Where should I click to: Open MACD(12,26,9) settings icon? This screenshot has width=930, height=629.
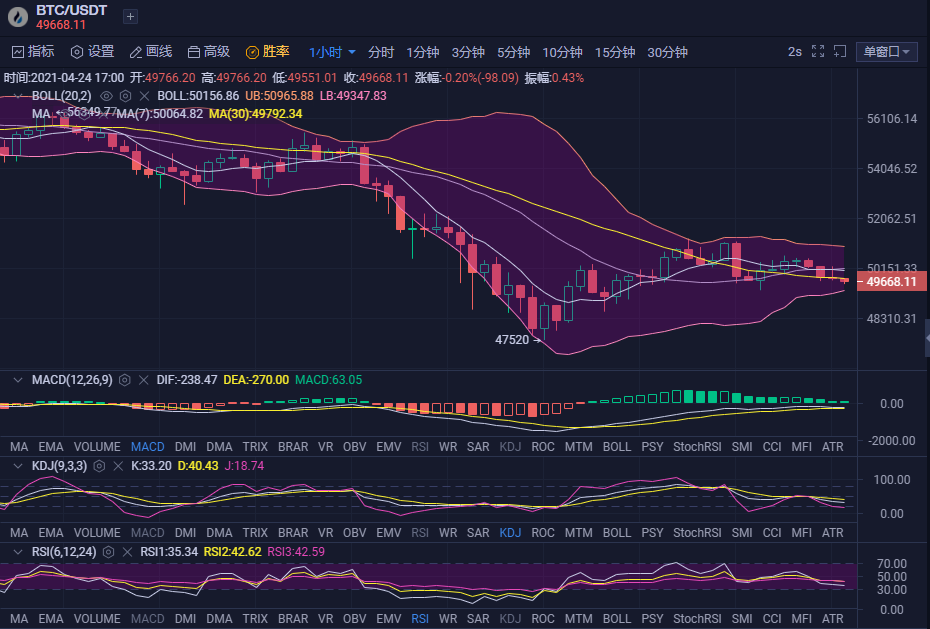(x=125, y=380)
